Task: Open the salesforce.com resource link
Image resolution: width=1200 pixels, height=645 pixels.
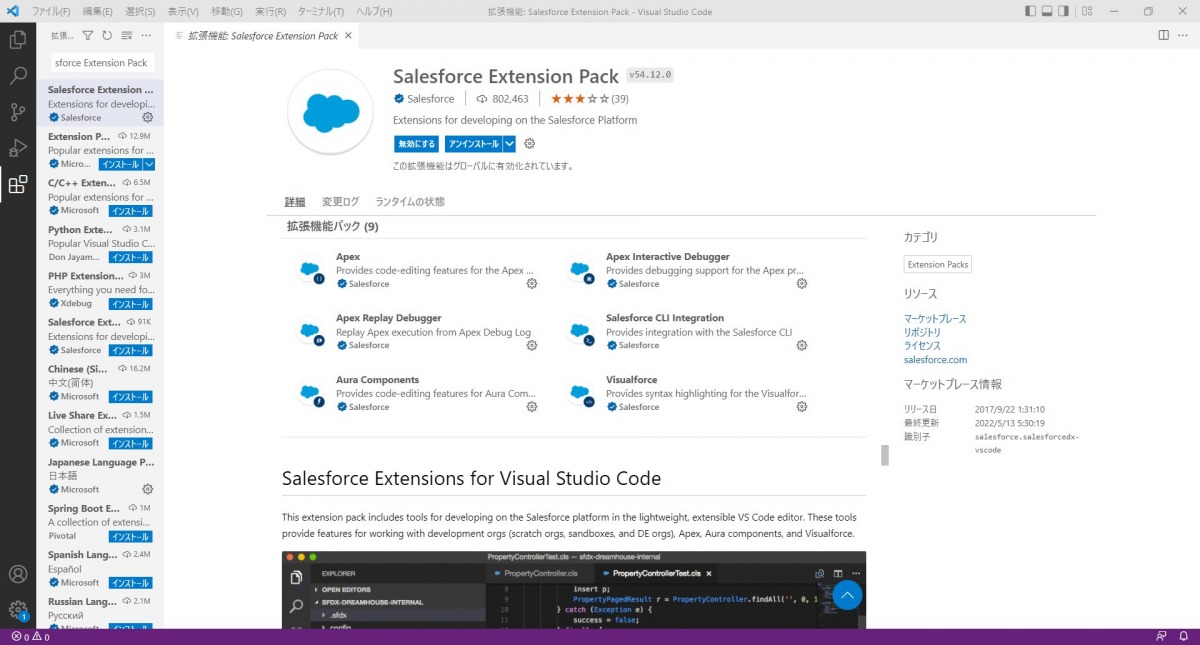Action: coord(935,359)
